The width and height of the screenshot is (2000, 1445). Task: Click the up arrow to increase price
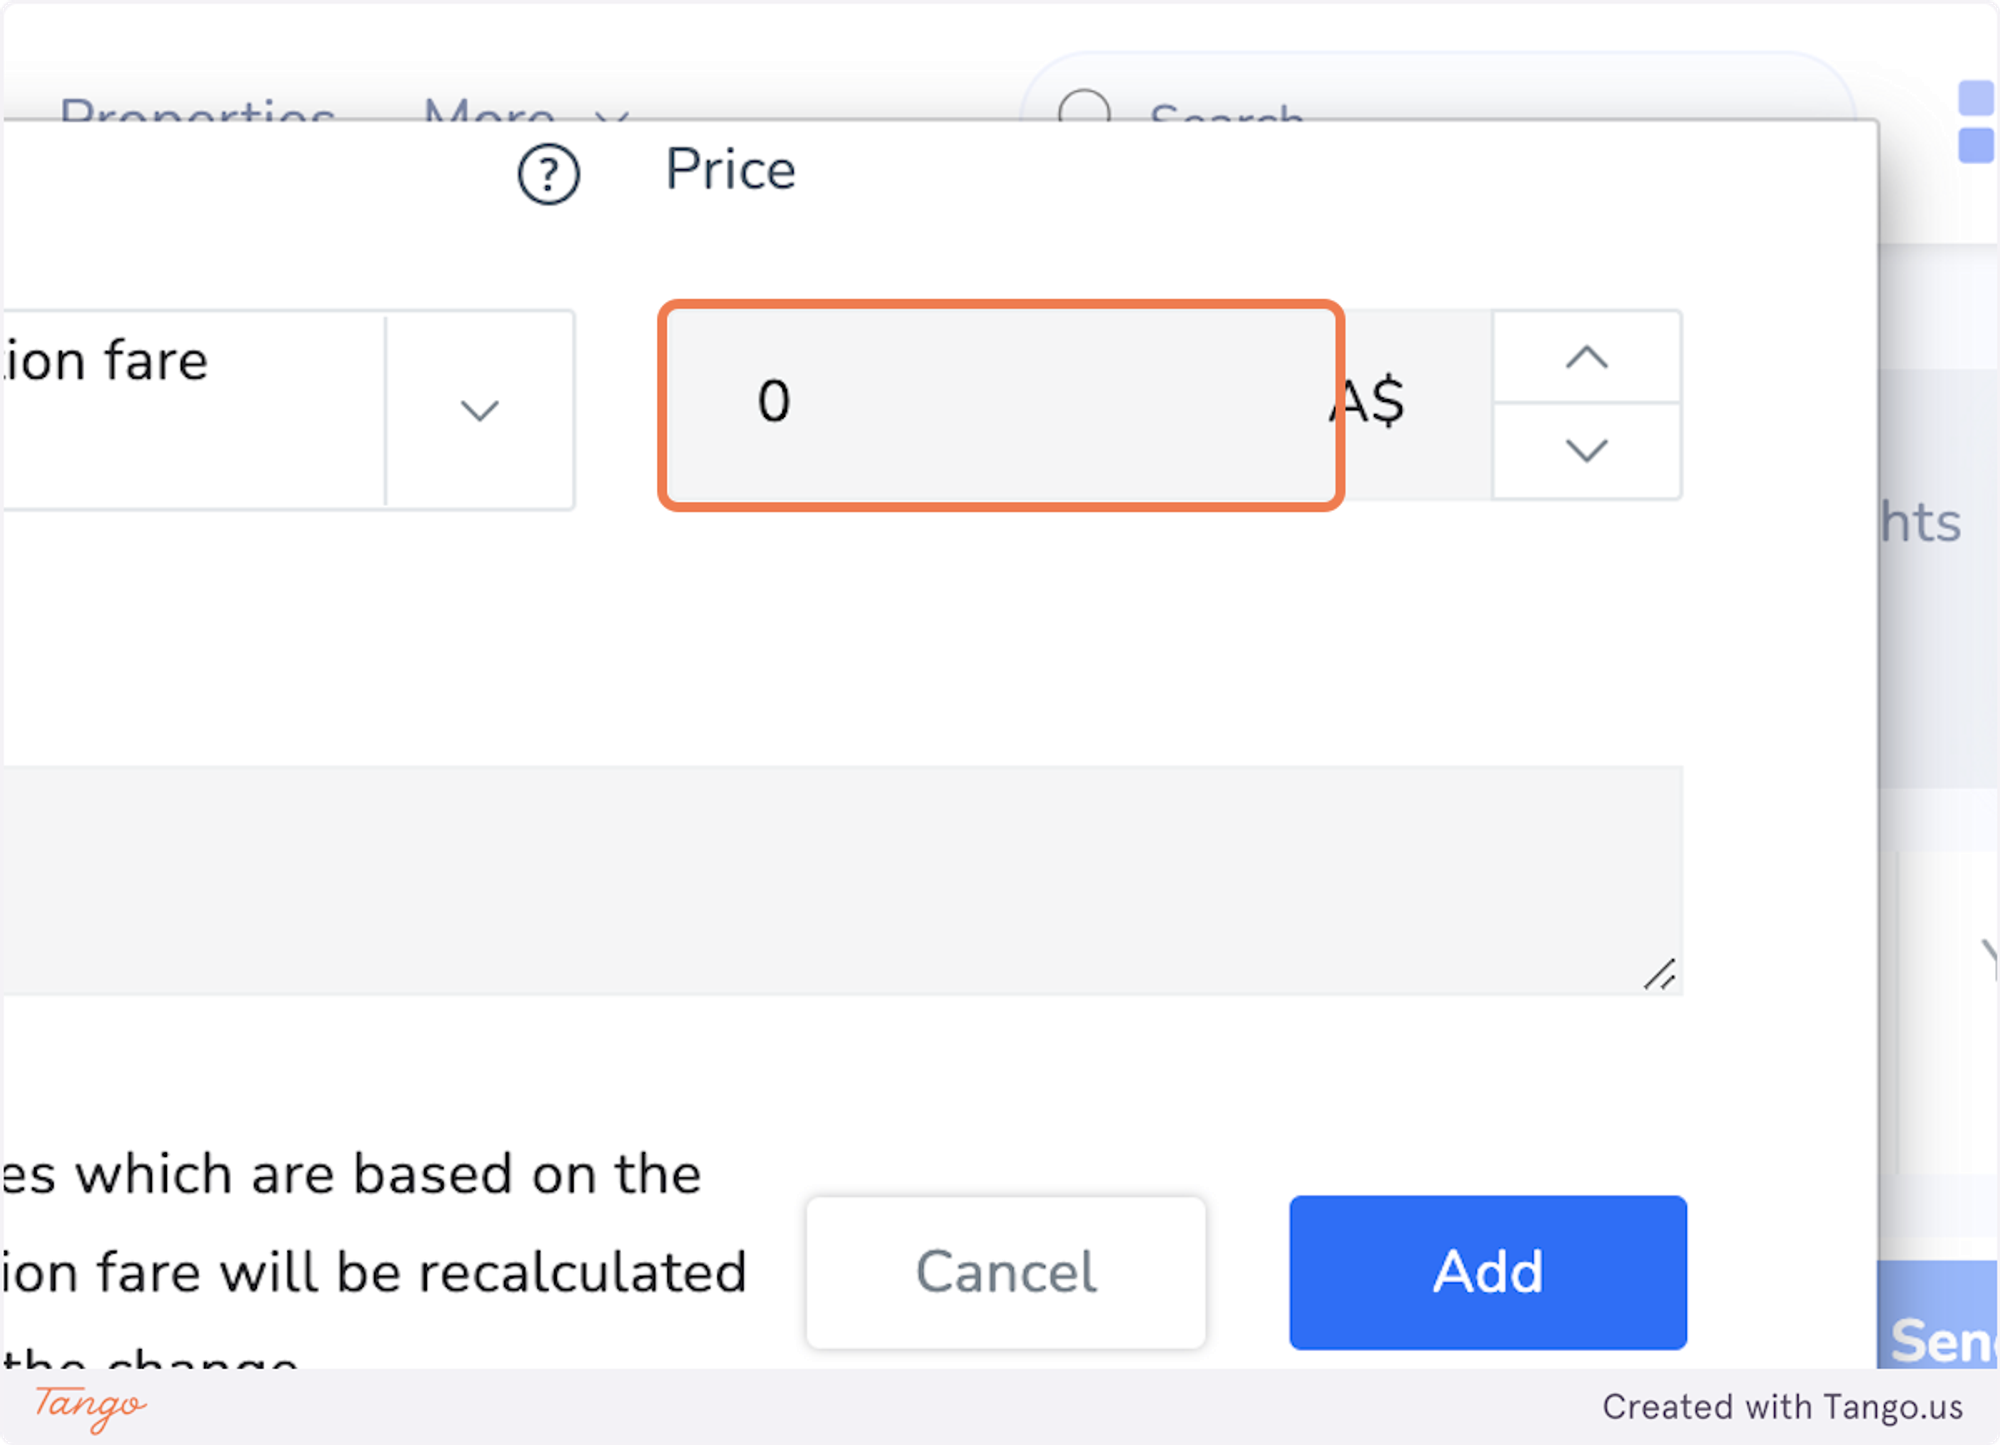(1586, 357)
